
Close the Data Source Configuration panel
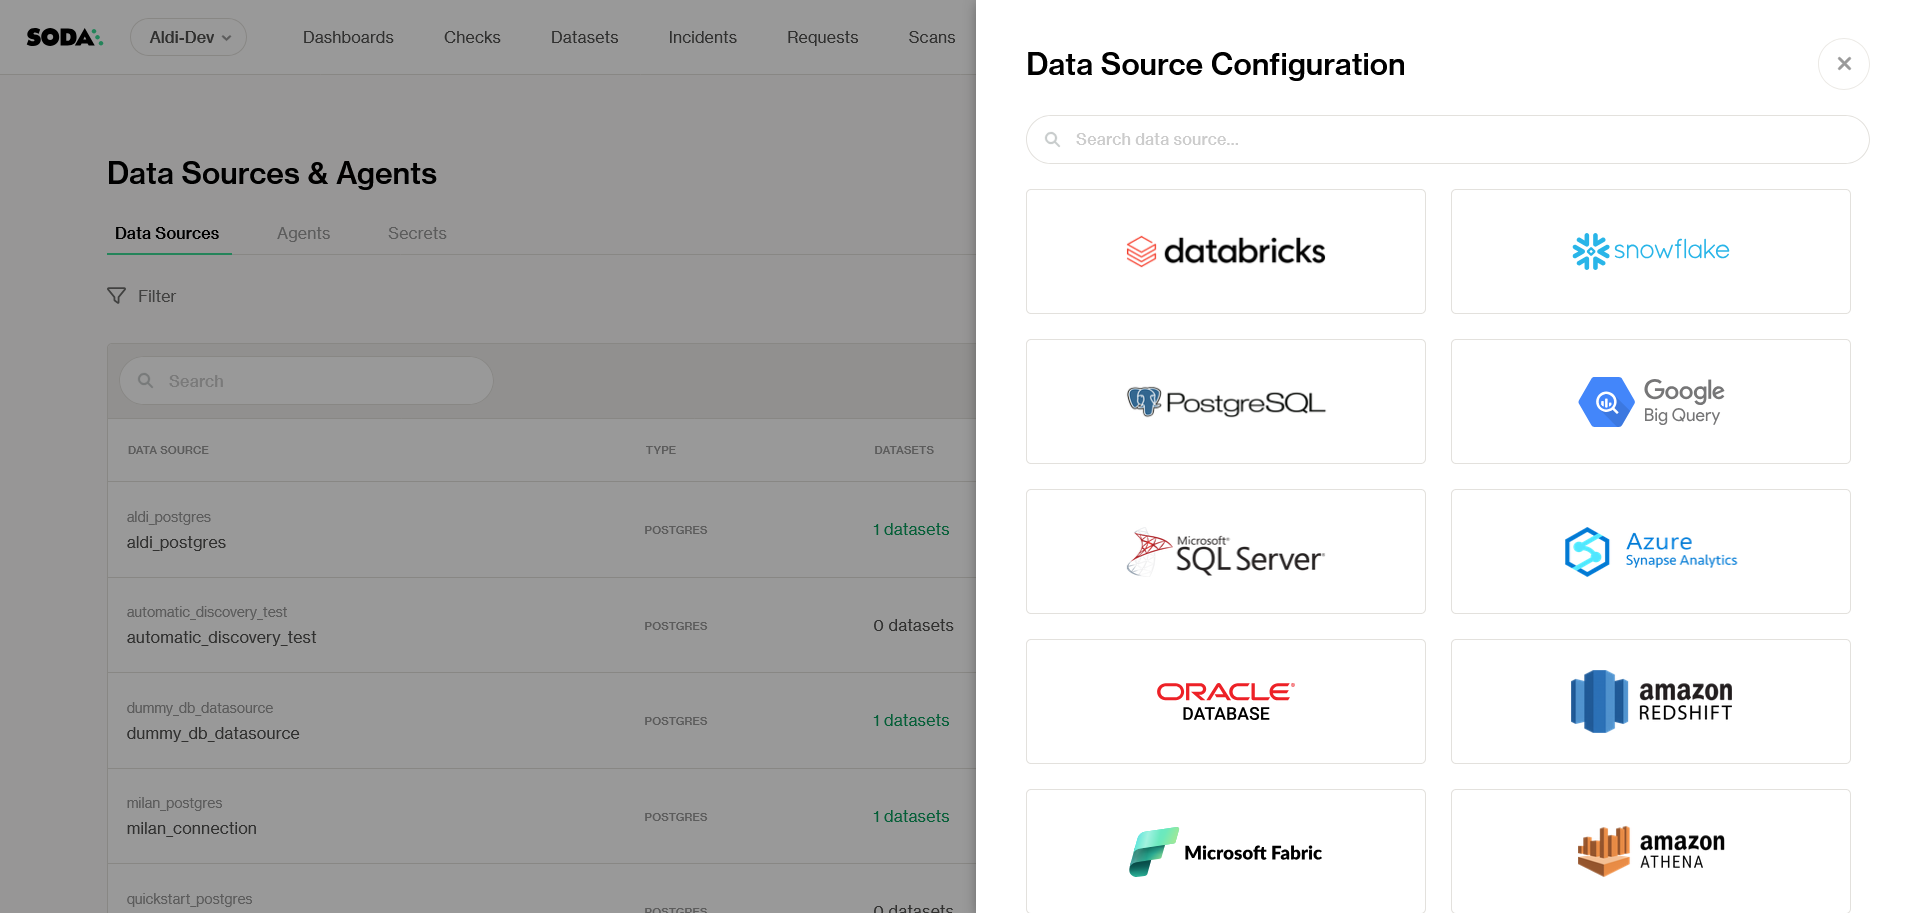point(1843,64)
